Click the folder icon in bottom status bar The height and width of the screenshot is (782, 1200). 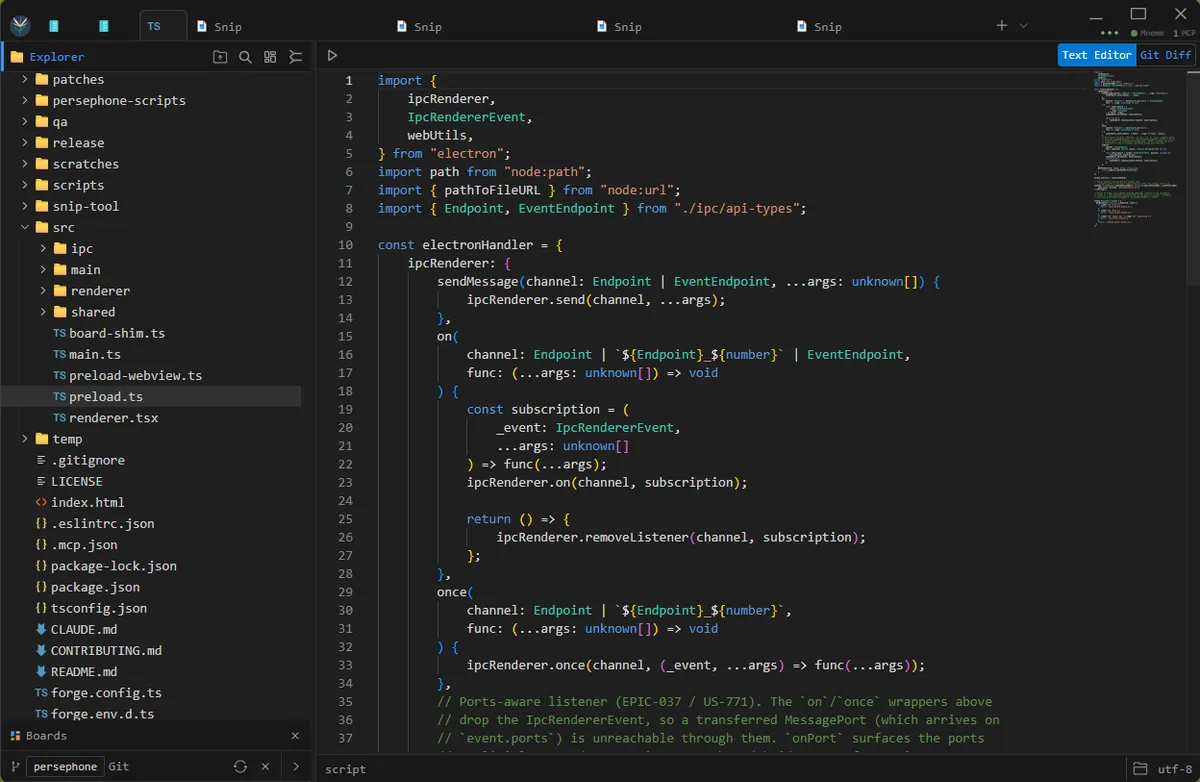(1140, 769)
